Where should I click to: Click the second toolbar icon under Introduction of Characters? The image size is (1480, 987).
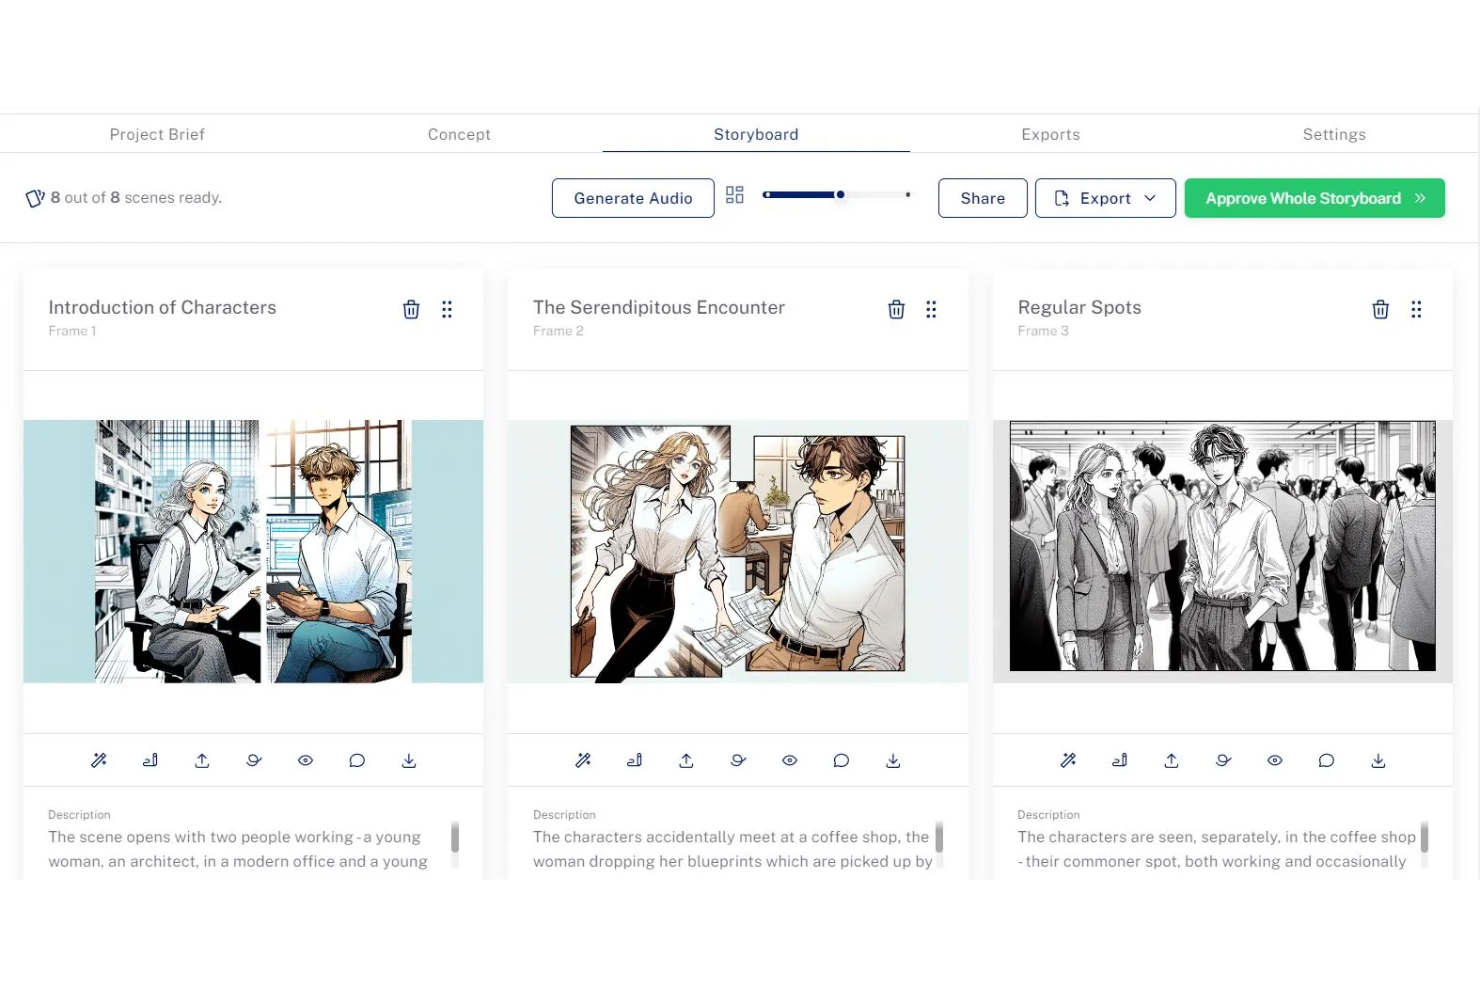pos(150,761)
